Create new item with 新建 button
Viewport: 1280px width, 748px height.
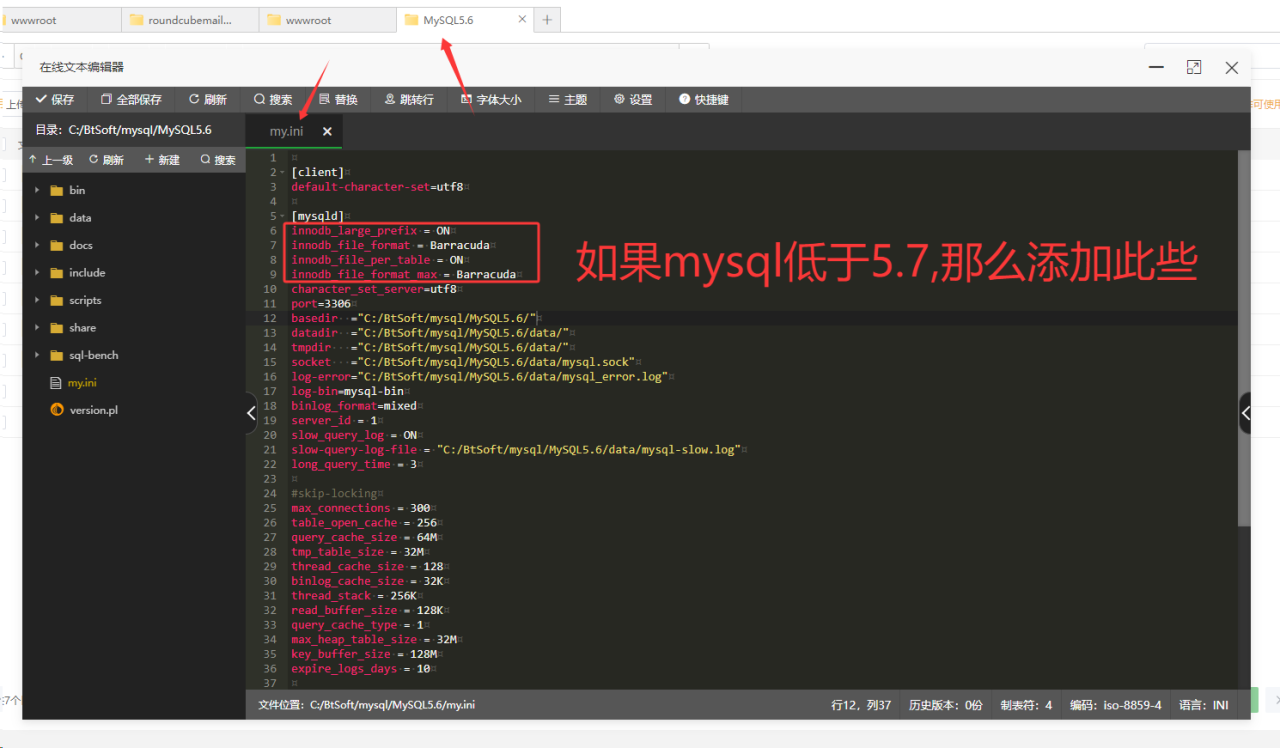click(162, 160)
